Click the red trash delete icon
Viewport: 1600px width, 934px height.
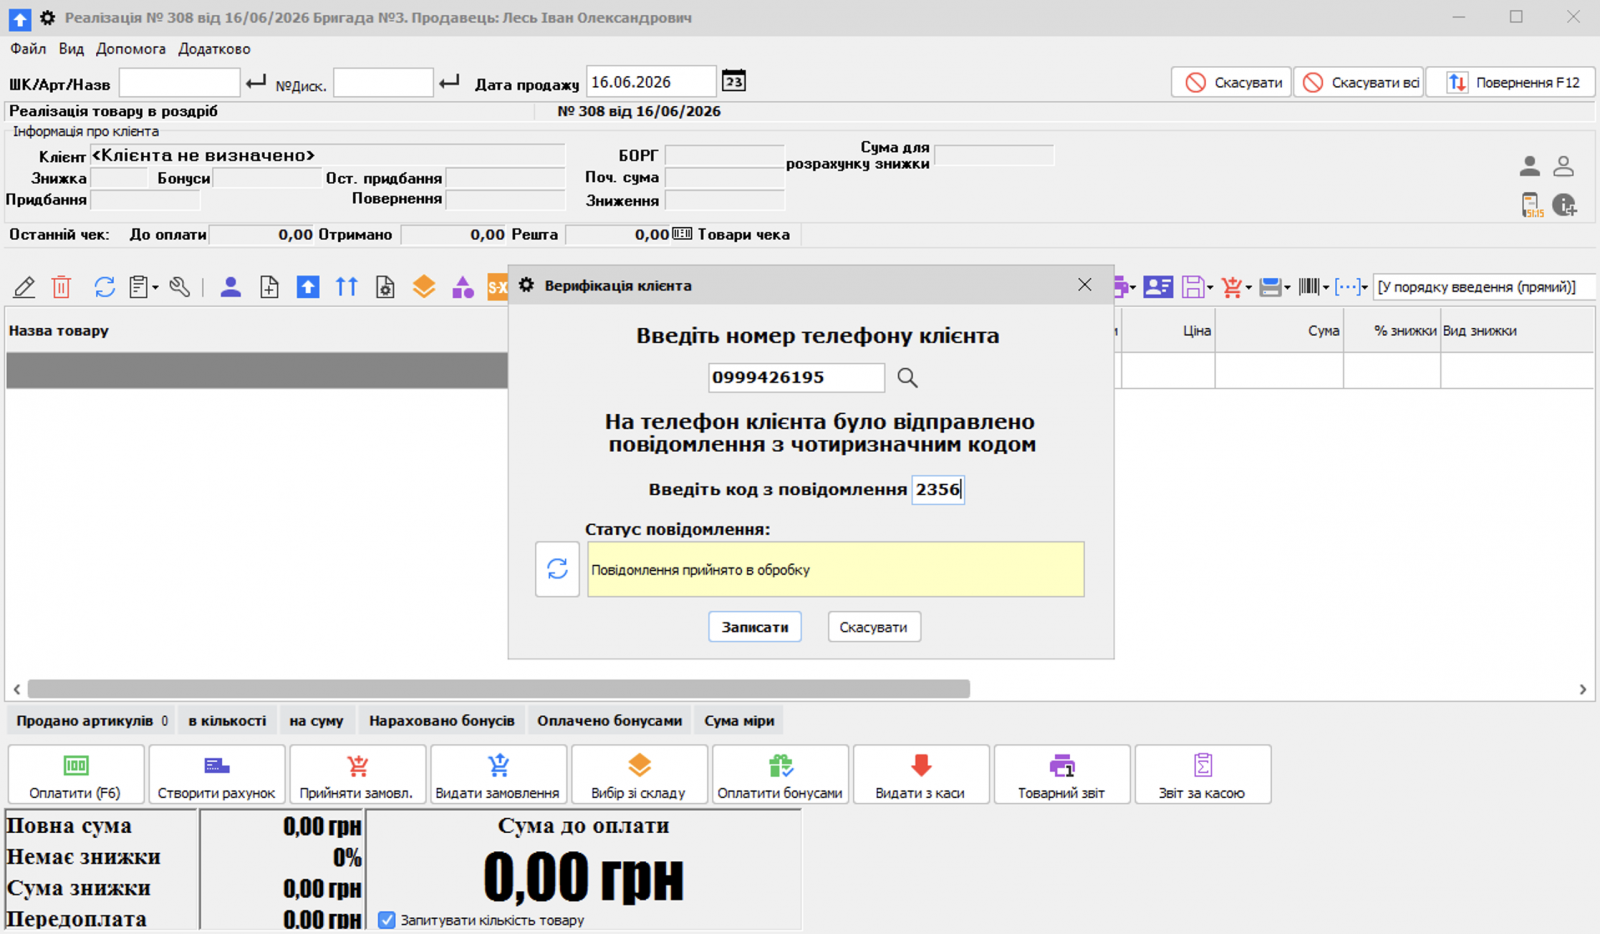tap(62, 288)
